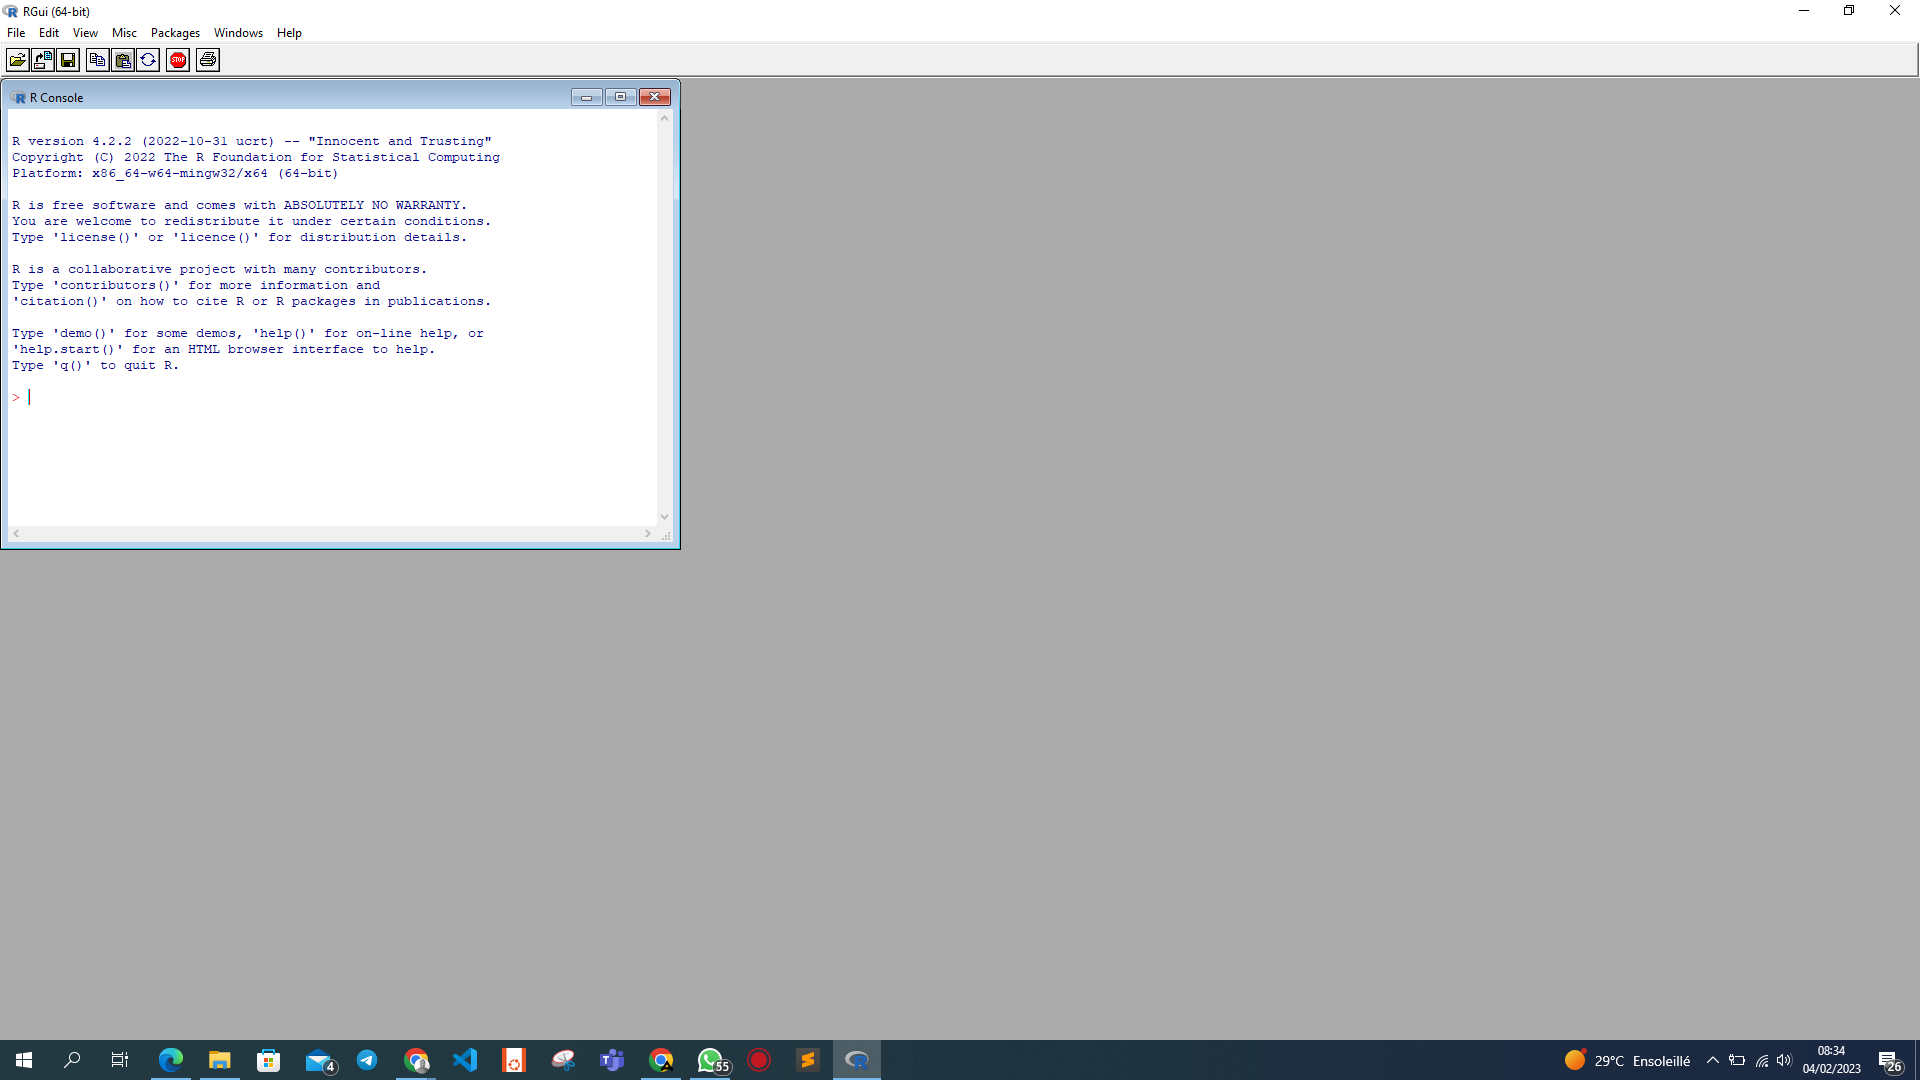The image size is (1920, 1080).
Task: Click the R Console horizontal scroll right arrow
Action: click(648, 534)
